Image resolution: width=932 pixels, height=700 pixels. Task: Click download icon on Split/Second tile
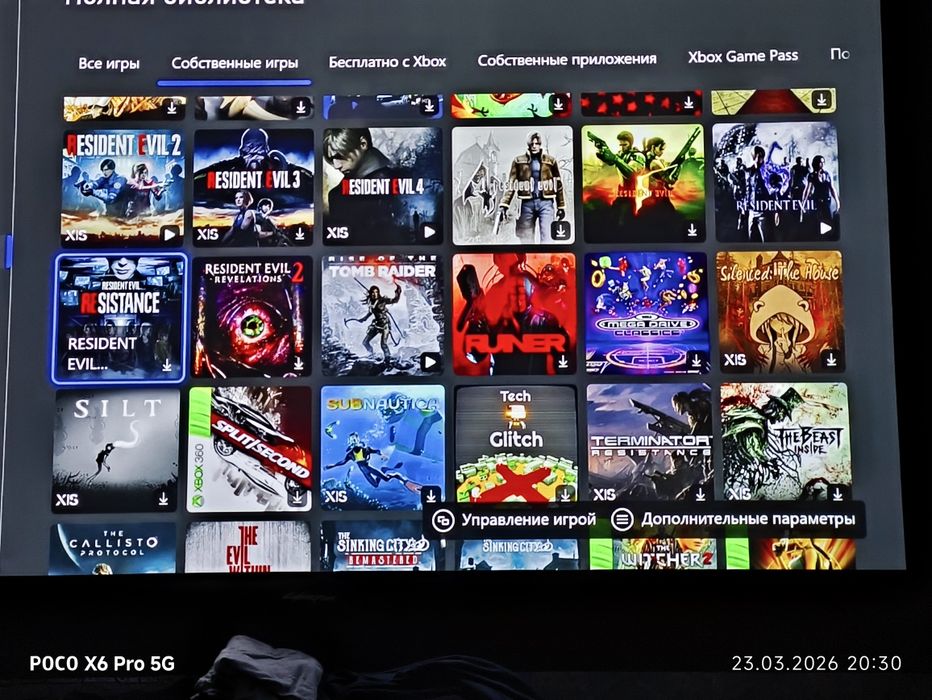pyautogui.click(x=297, y=497)
